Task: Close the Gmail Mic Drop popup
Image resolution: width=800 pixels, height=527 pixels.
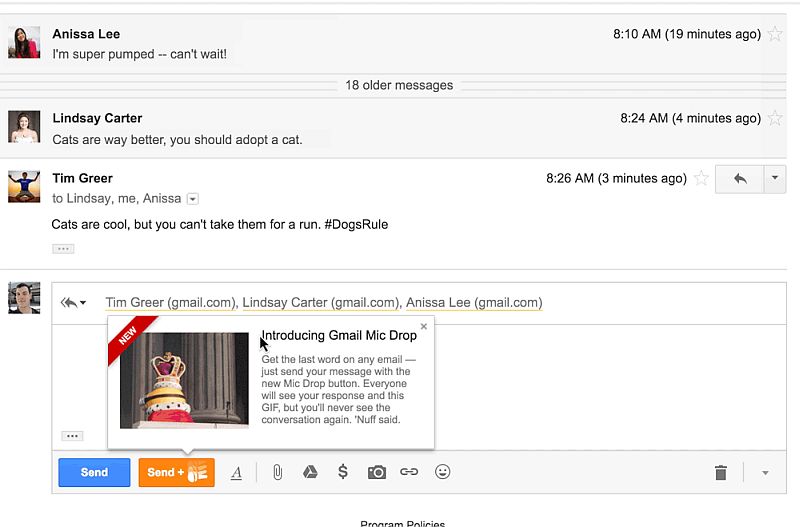Action: click(x=424, y=326)
